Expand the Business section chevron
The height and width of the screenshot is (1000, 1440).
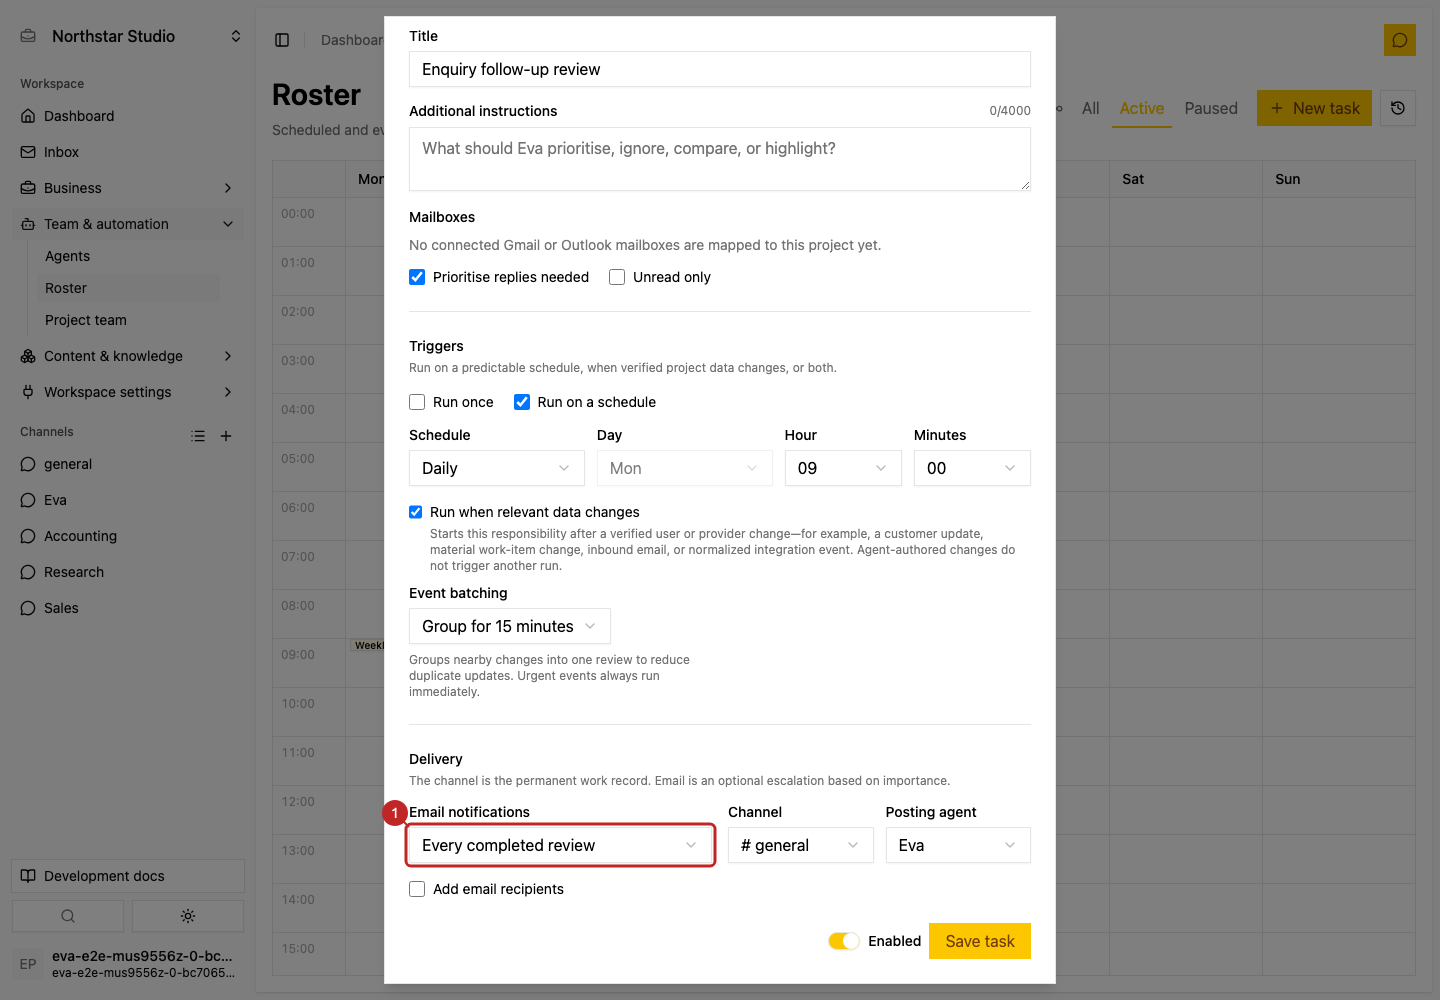[228, 188]
